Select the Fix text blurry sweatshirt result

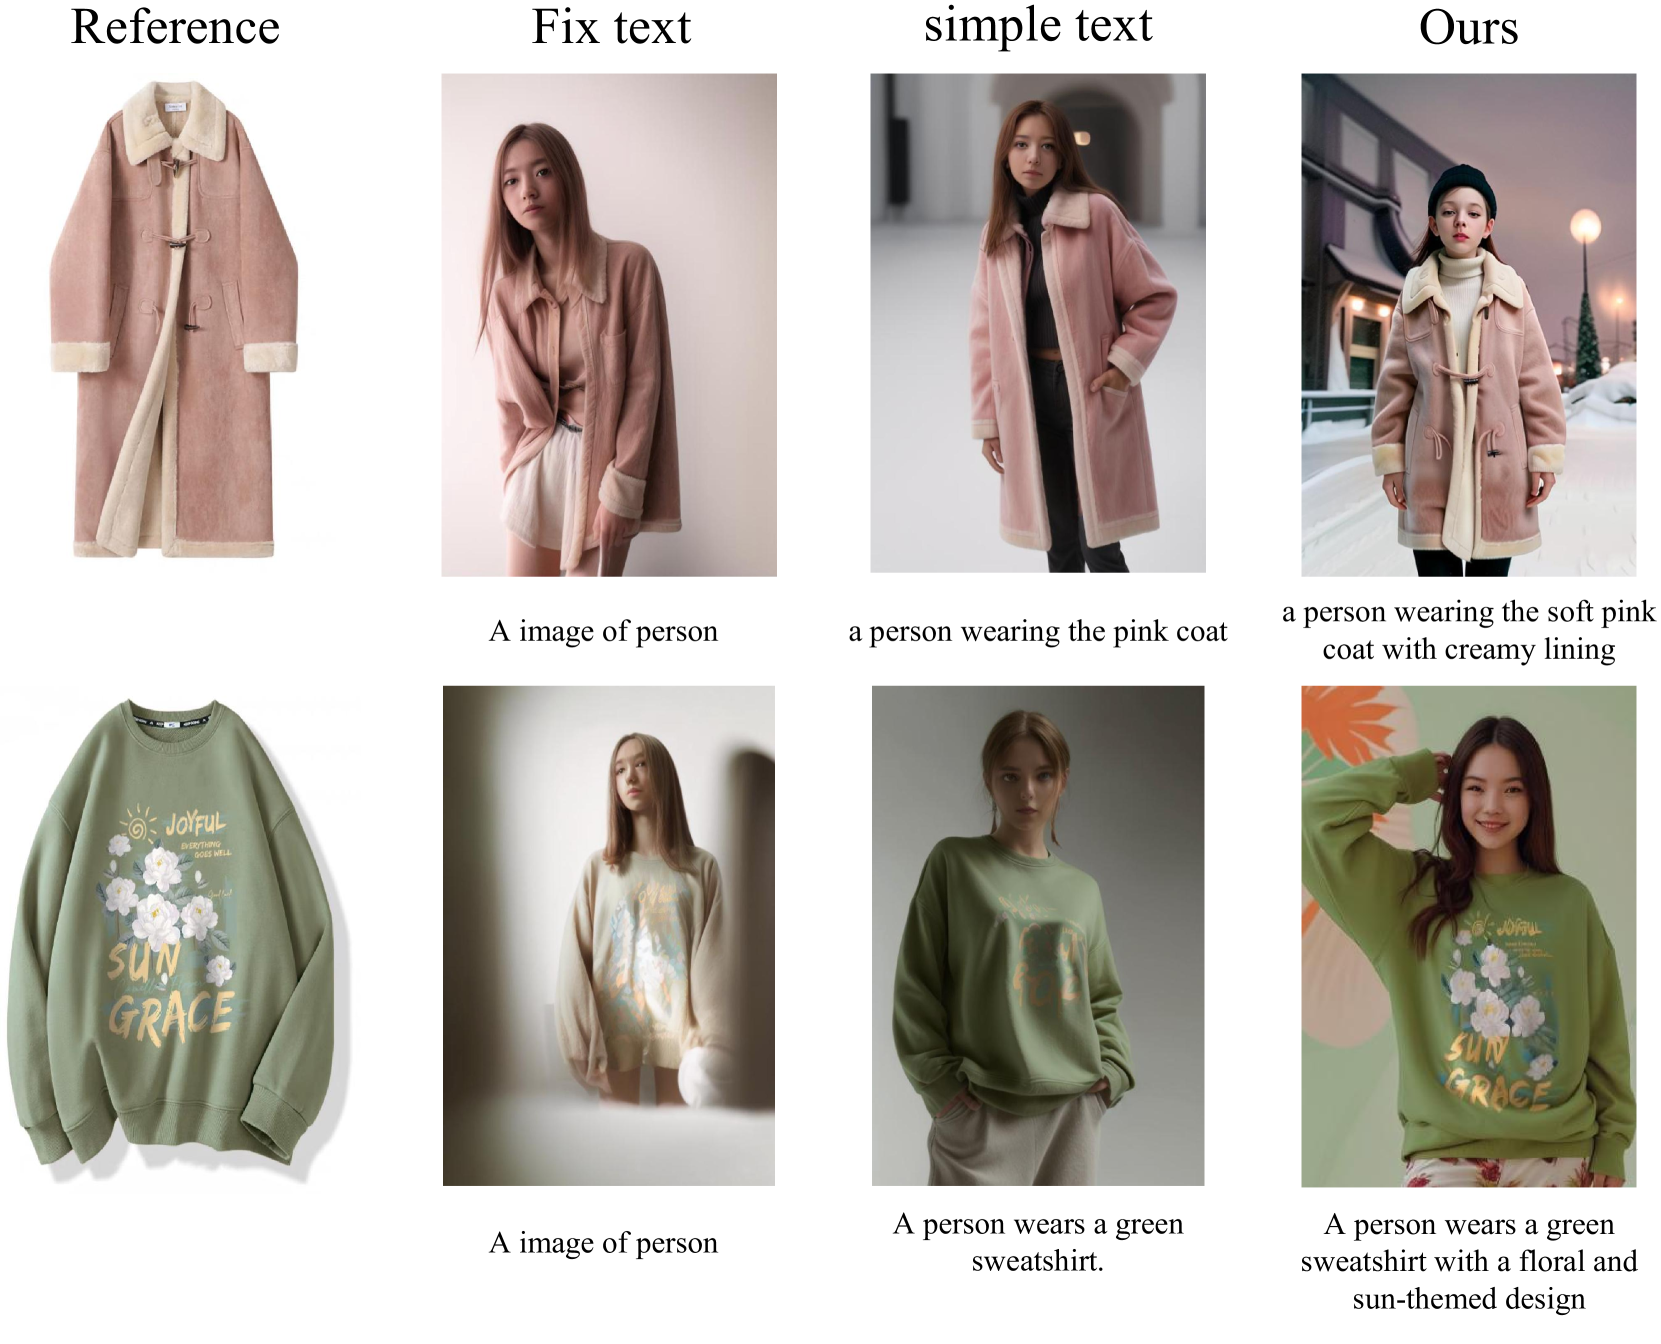click(x=609, y=935)
